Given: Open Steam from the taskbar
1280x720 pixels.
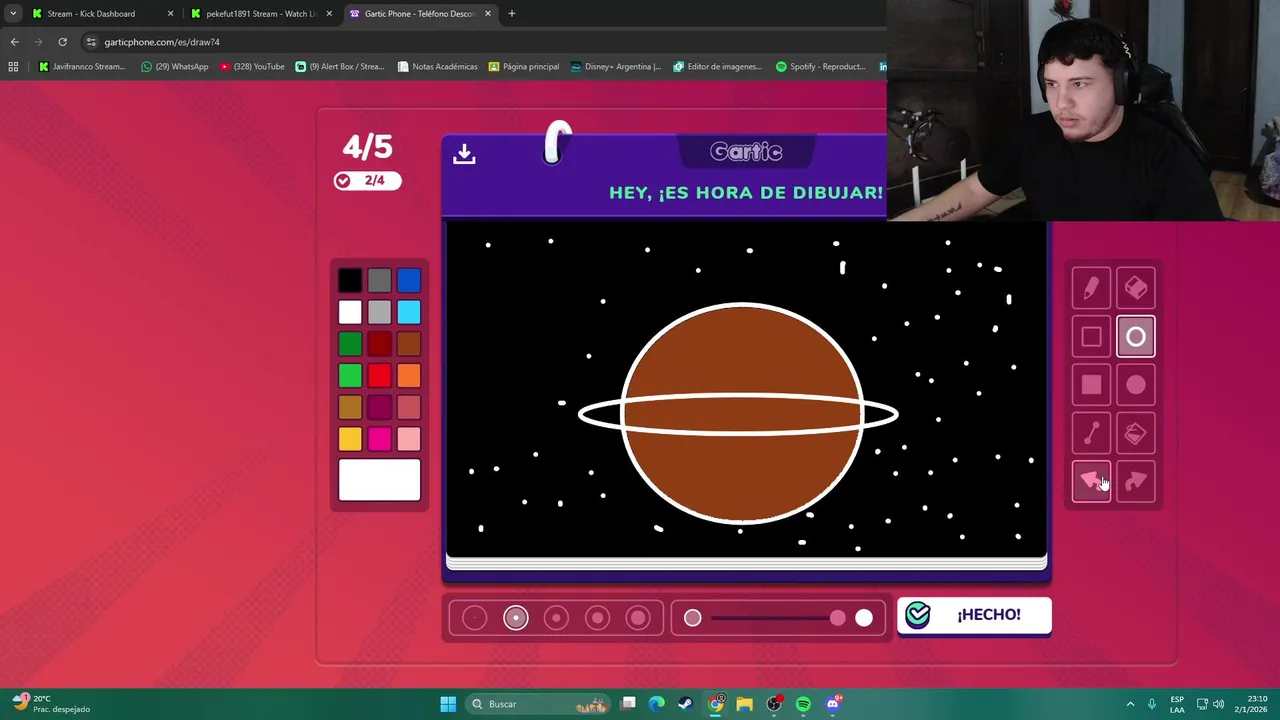Looking at the screenshot, I should [x=685, y=704].
